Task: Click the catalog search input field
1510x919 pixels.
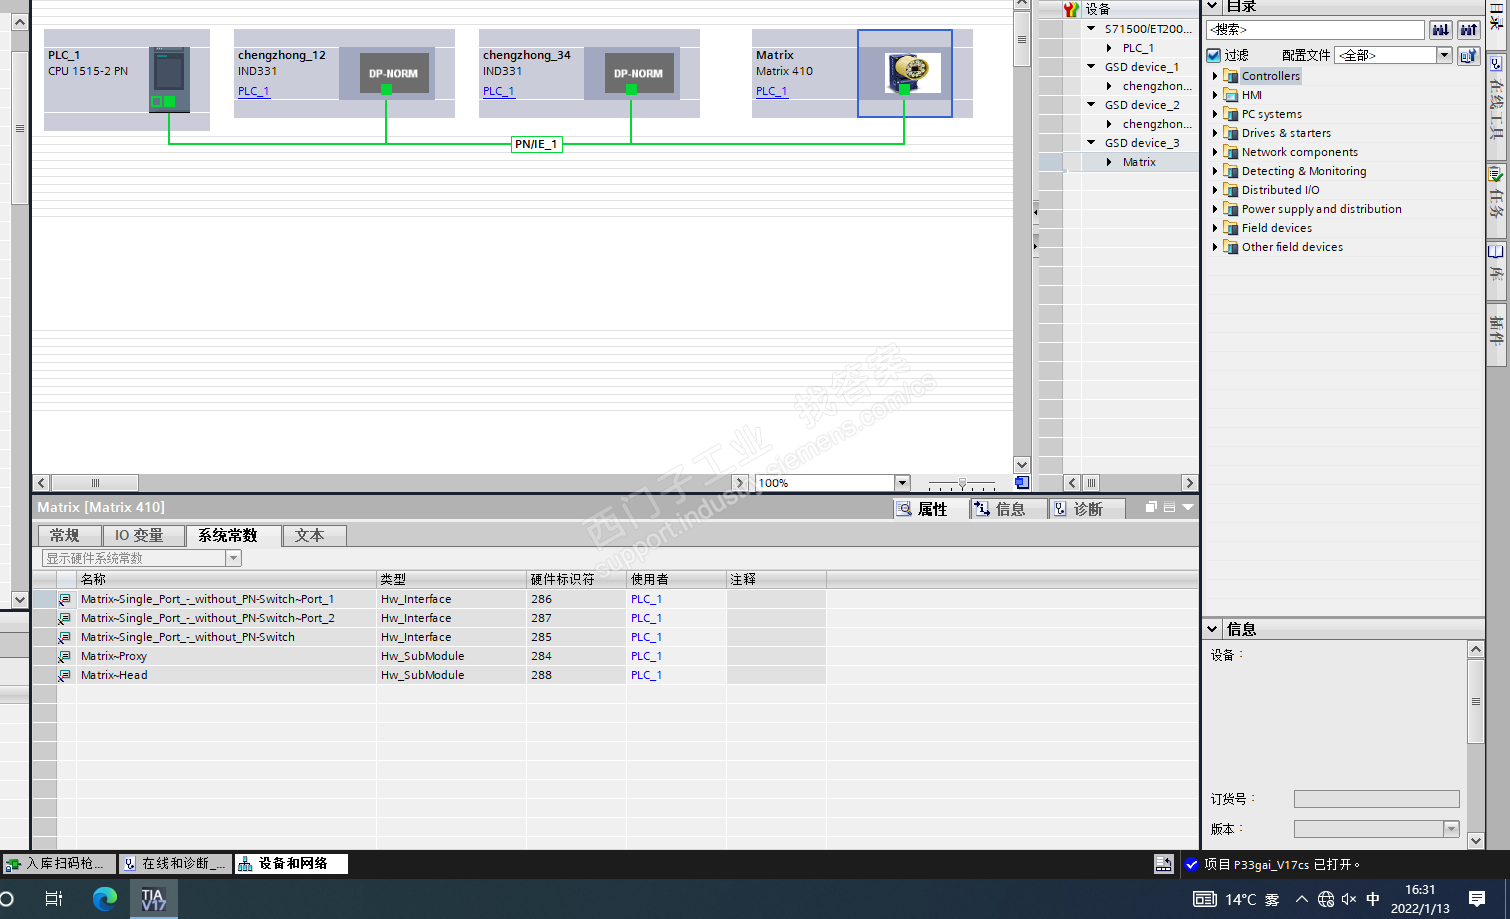Action: tap(1316, 30)
